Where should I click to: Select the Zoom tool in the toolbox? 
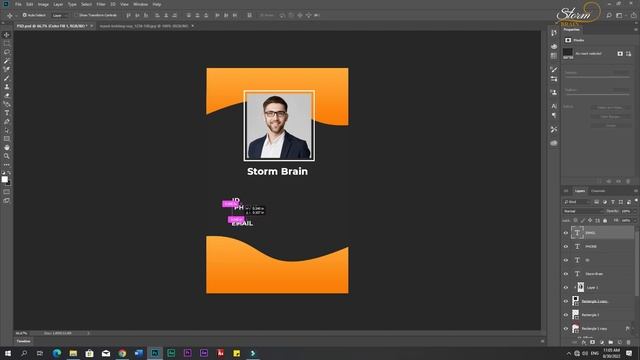7,156
